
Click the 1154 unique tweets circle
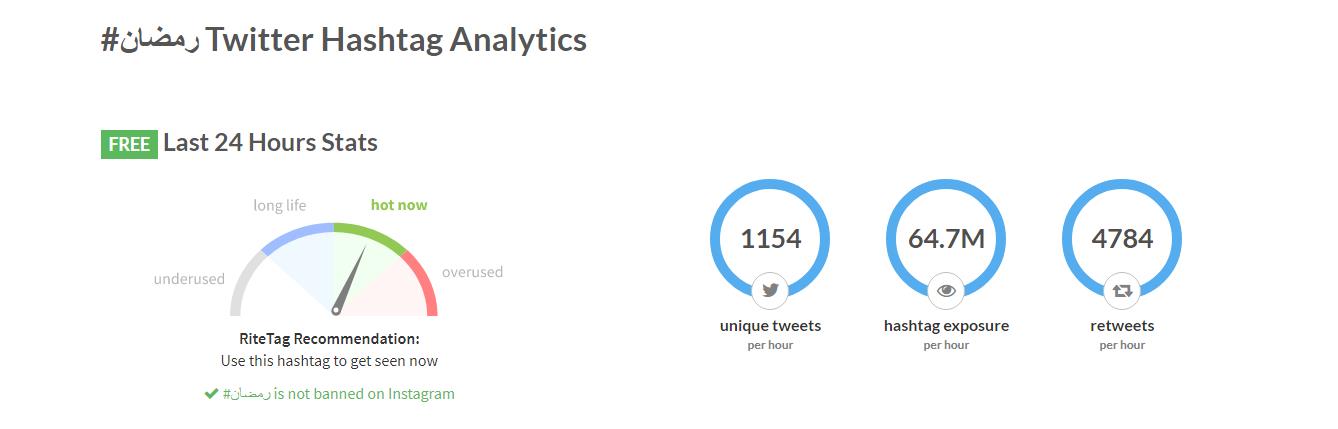point(770,239)
